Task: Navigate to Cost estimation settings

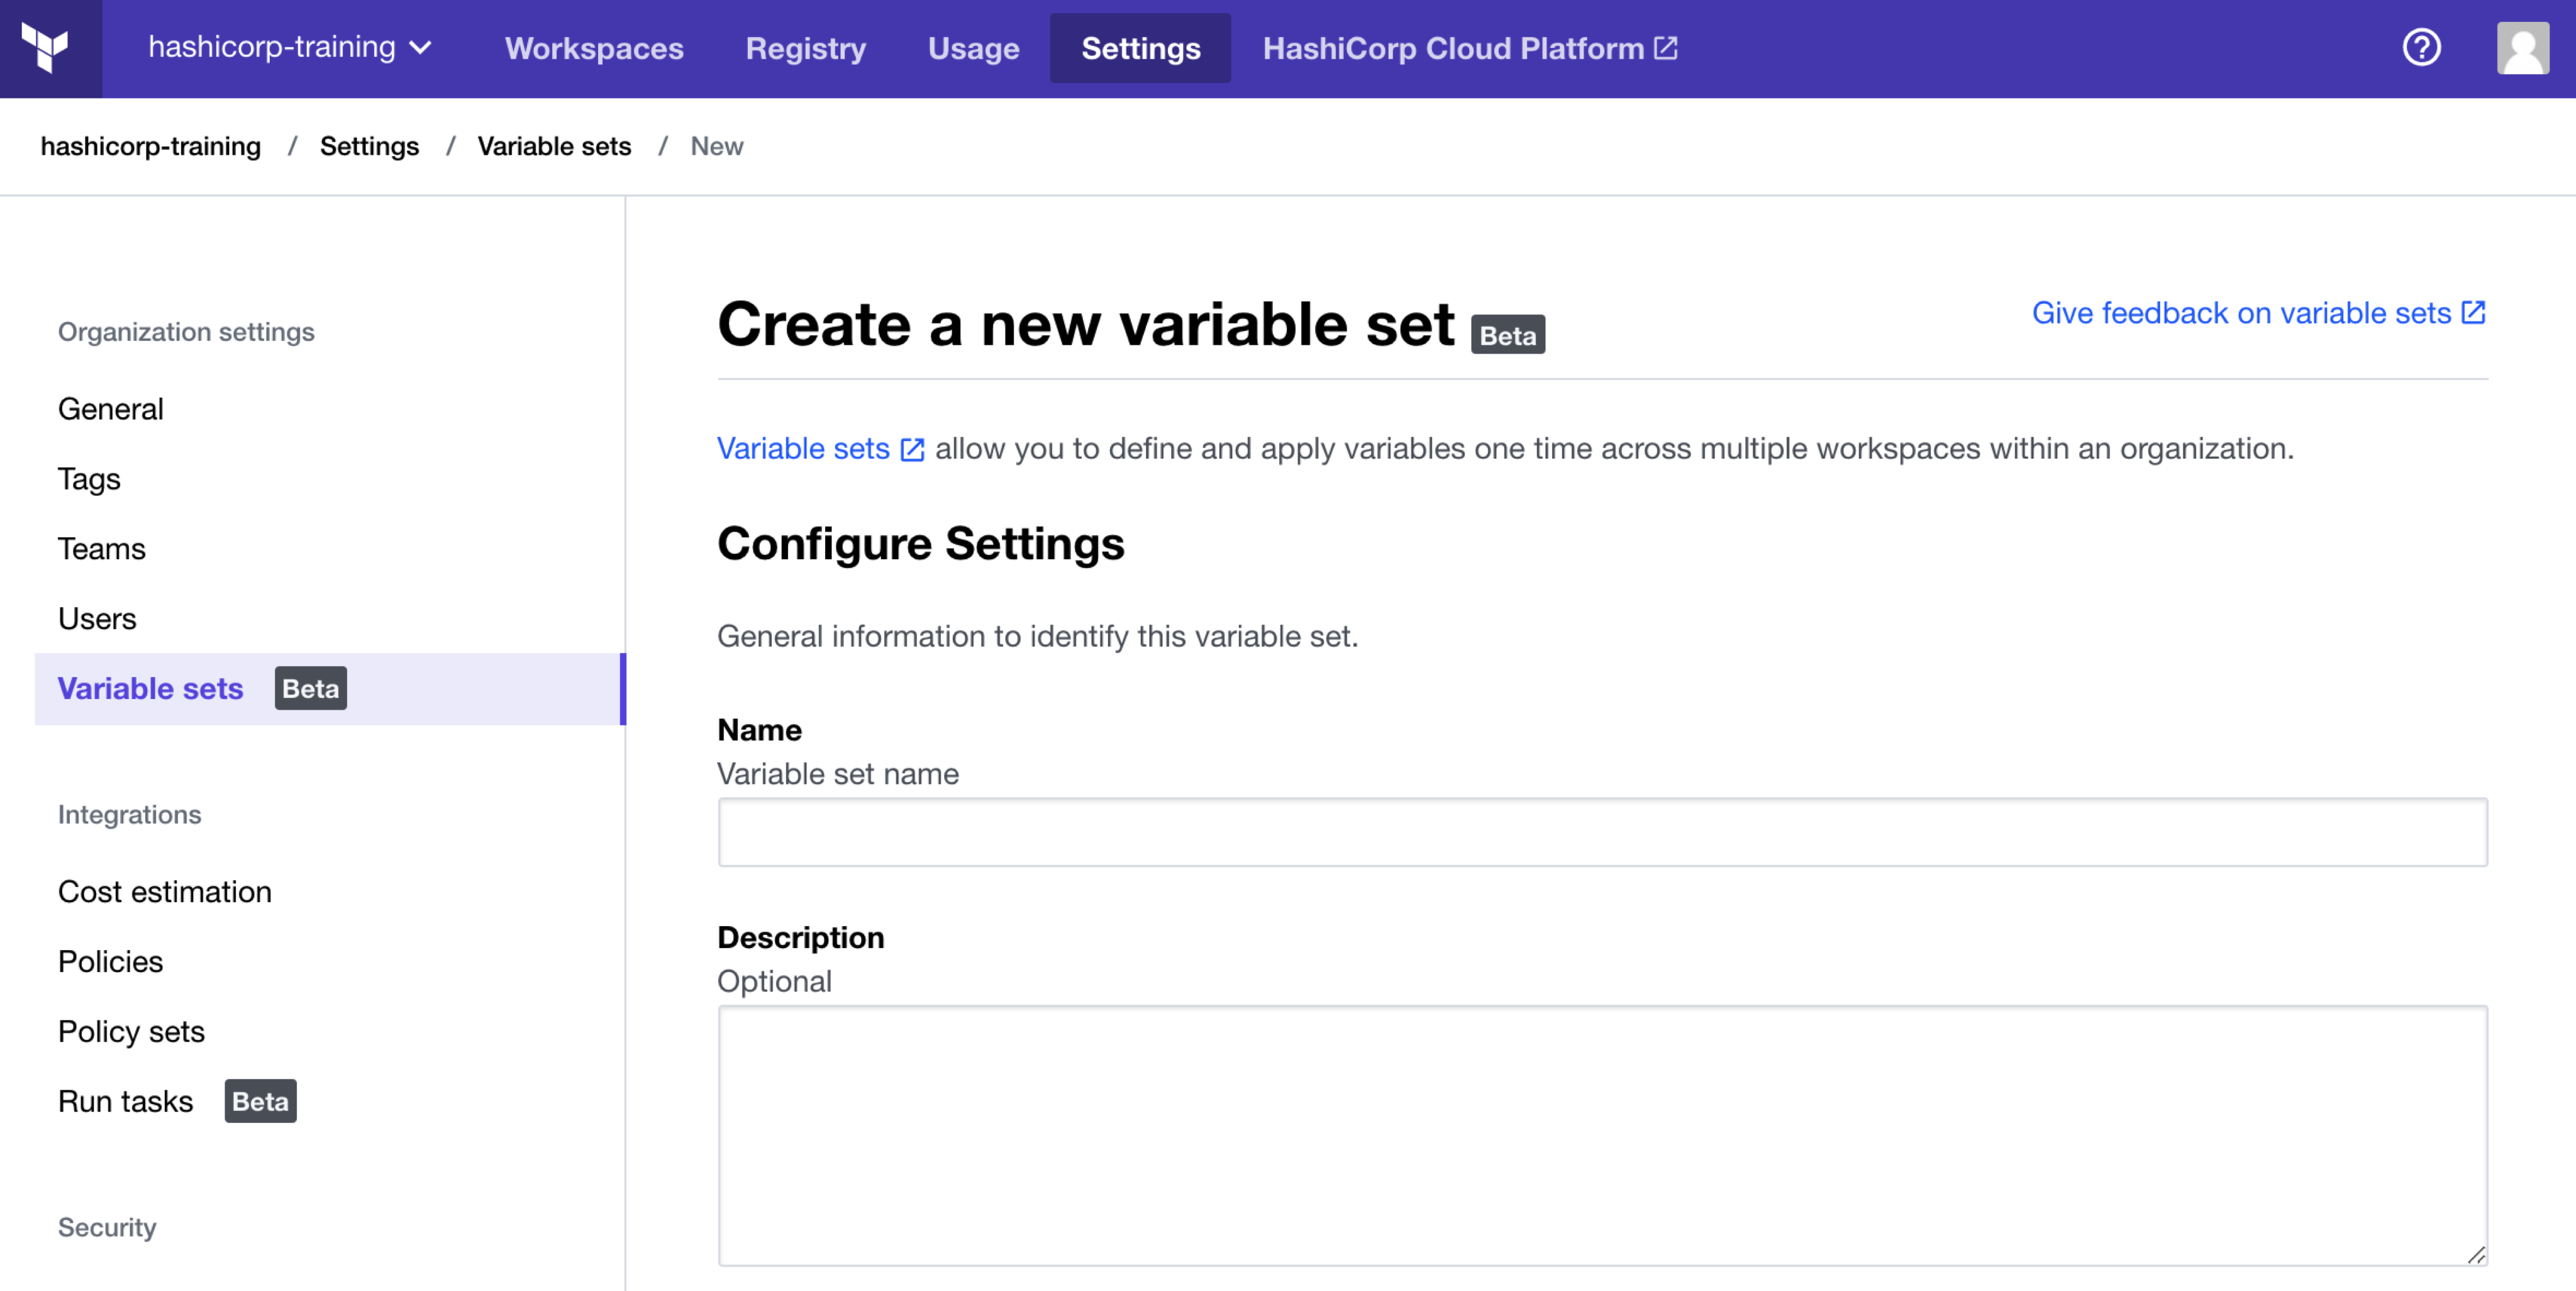Action: tap(165, 891)
